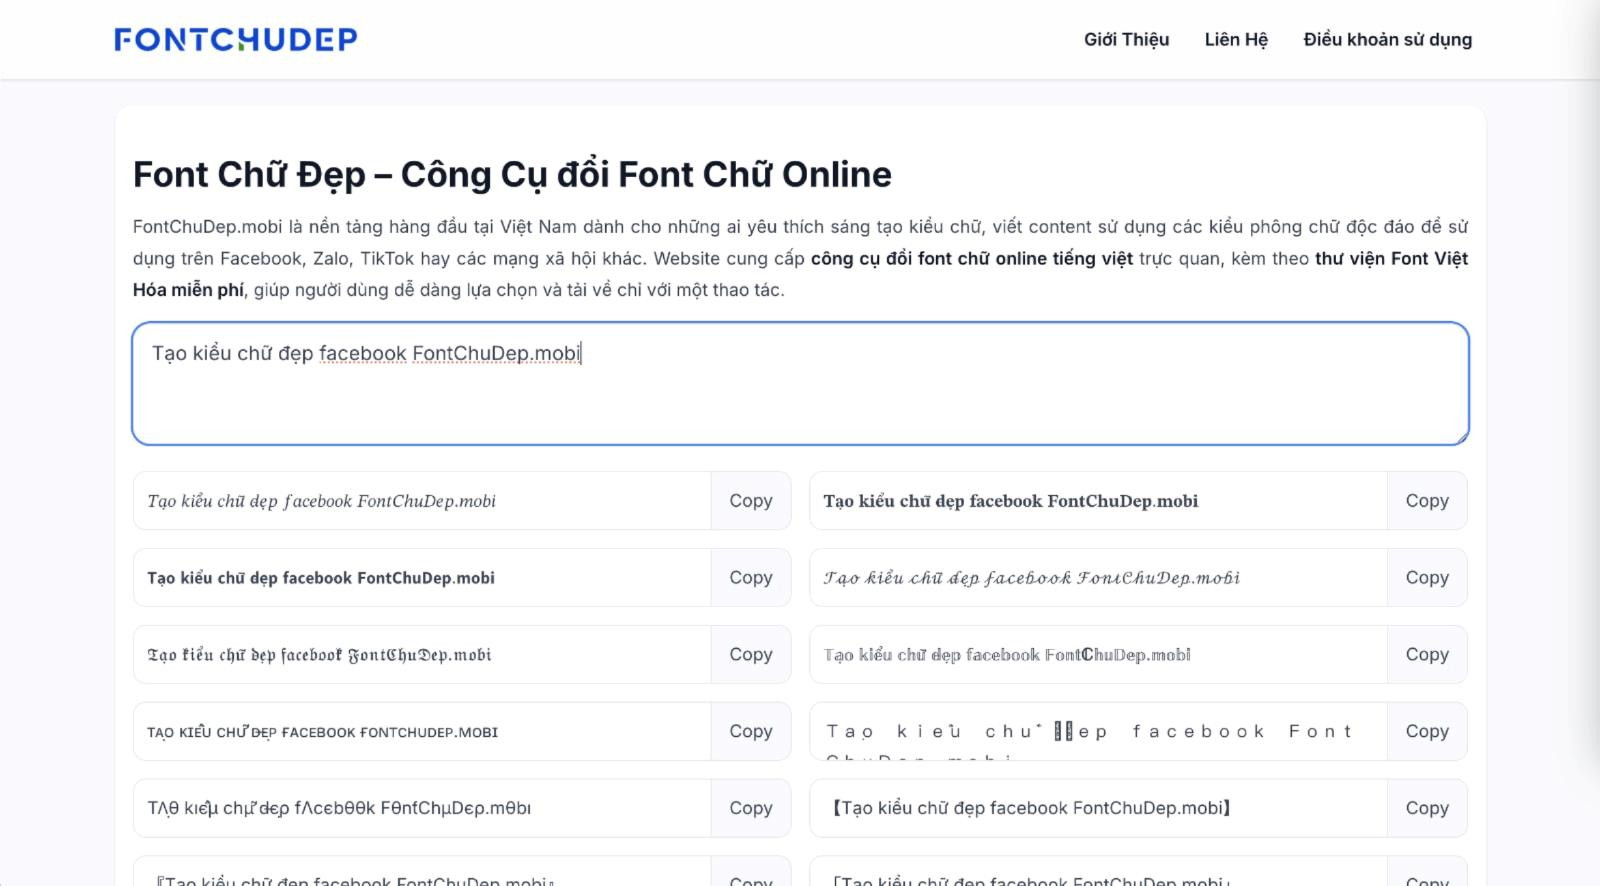Copy the small caps font result

point(751,732)
